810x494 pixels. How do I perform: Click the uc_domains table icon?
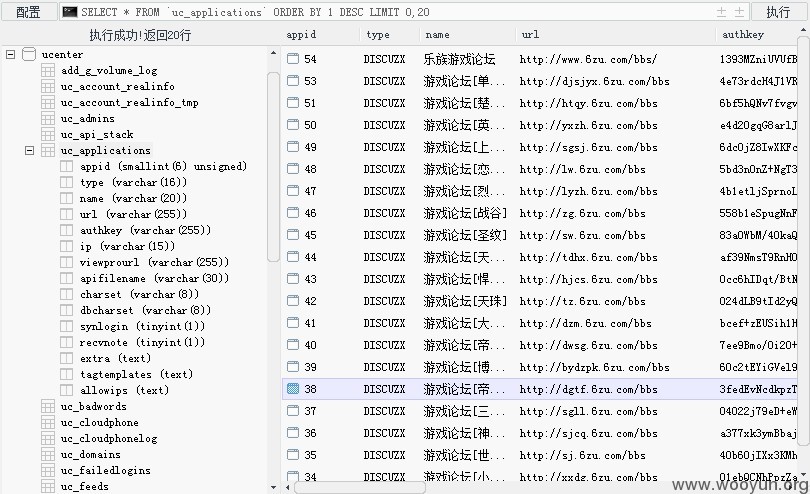[x=48, y=454]
